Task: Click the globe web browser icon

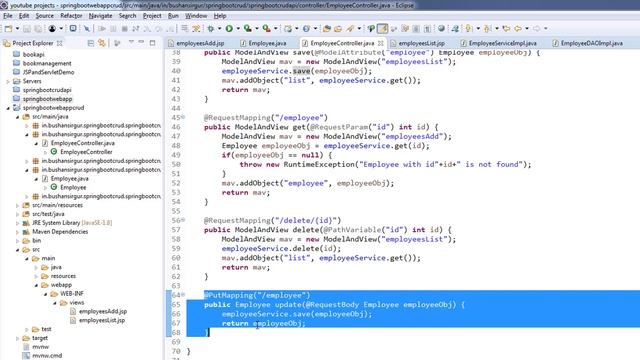Action: coord(441,29)
